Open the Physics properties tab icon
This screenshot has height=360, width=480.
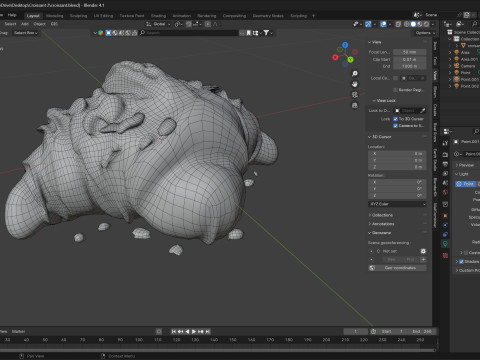tap(445, 225)
